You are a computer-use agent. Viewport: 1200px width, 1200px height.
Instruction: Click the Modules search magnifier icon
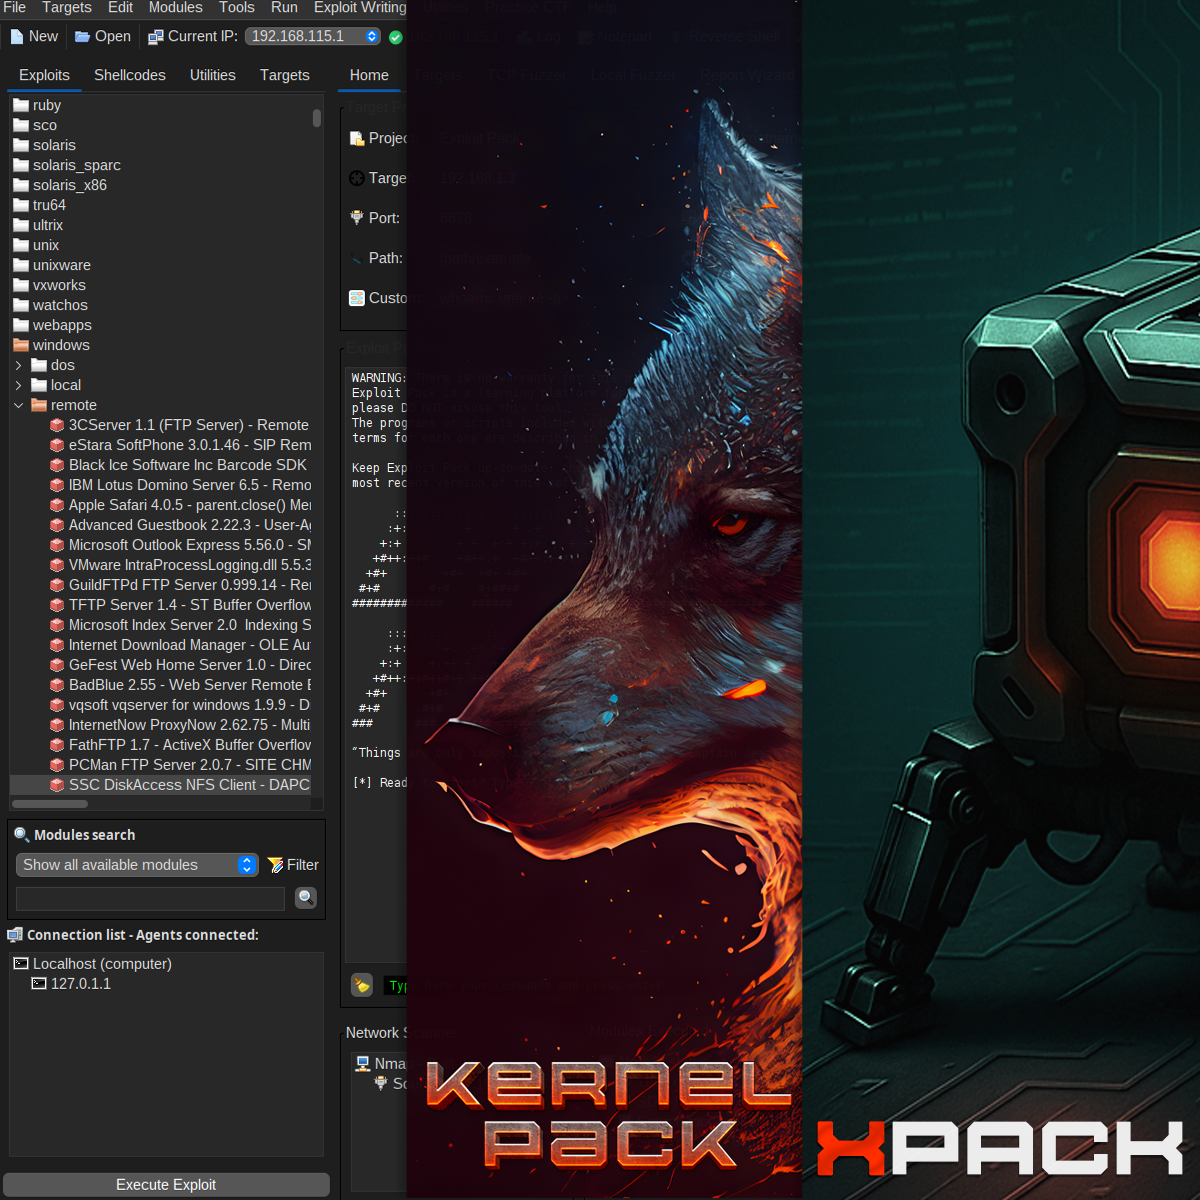[21, 834]
